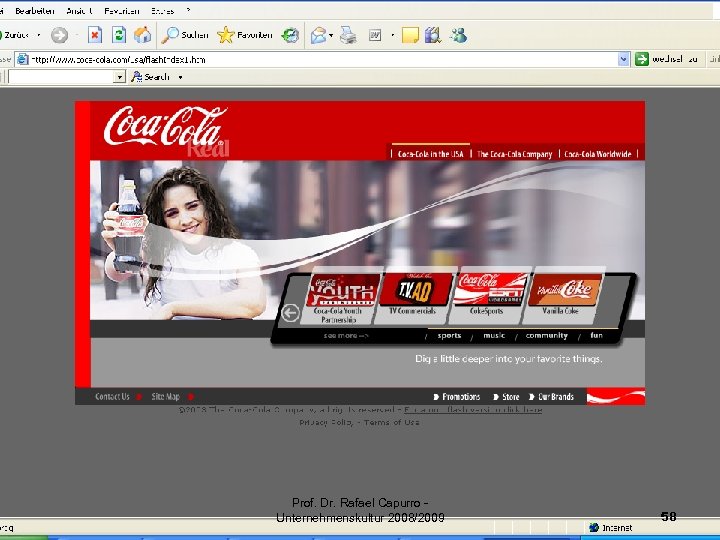
Task: Click the address bar URL field
Action: (324, 59)
